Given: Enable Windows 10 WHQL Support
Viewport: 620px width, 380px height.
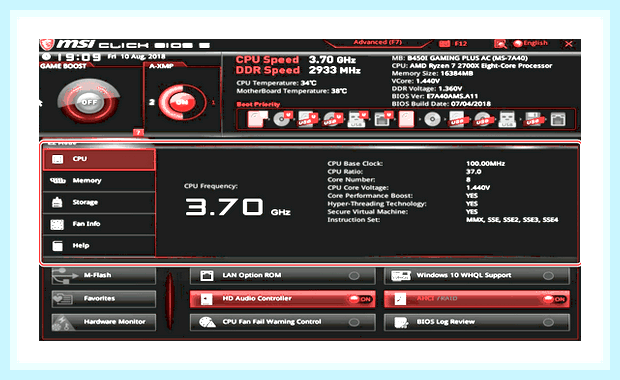Looking at the screenshot, I should click(x=476, y=275).
